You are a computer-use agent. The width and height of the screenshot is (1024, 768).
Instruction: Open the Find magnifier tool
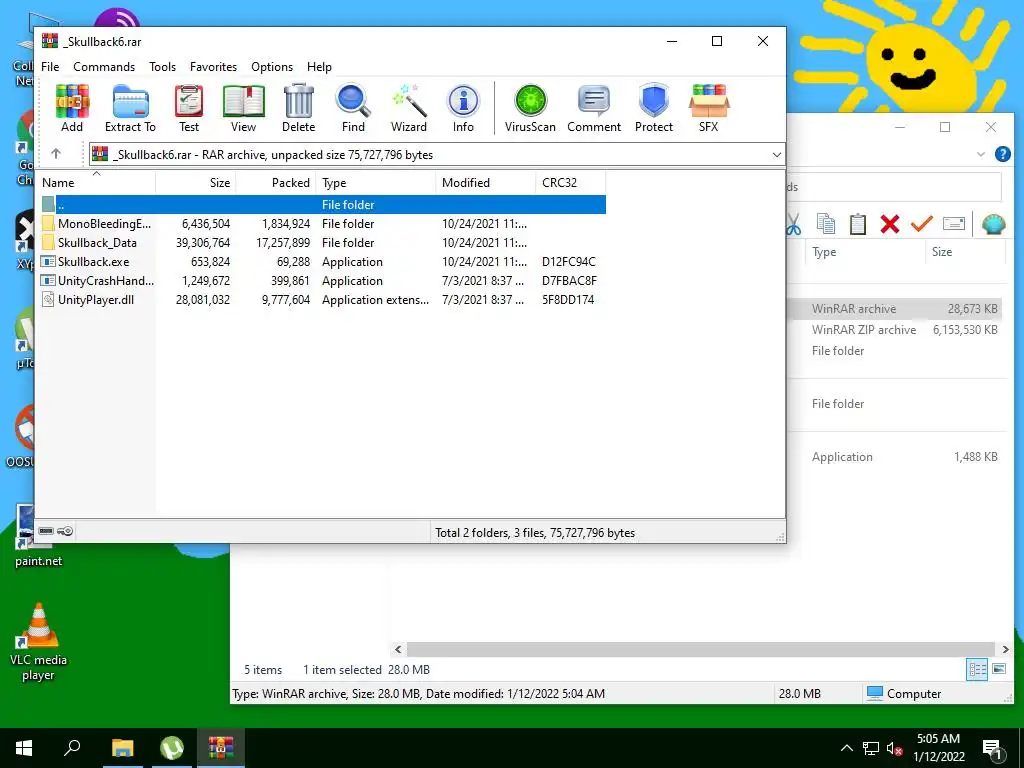(353, 108)
